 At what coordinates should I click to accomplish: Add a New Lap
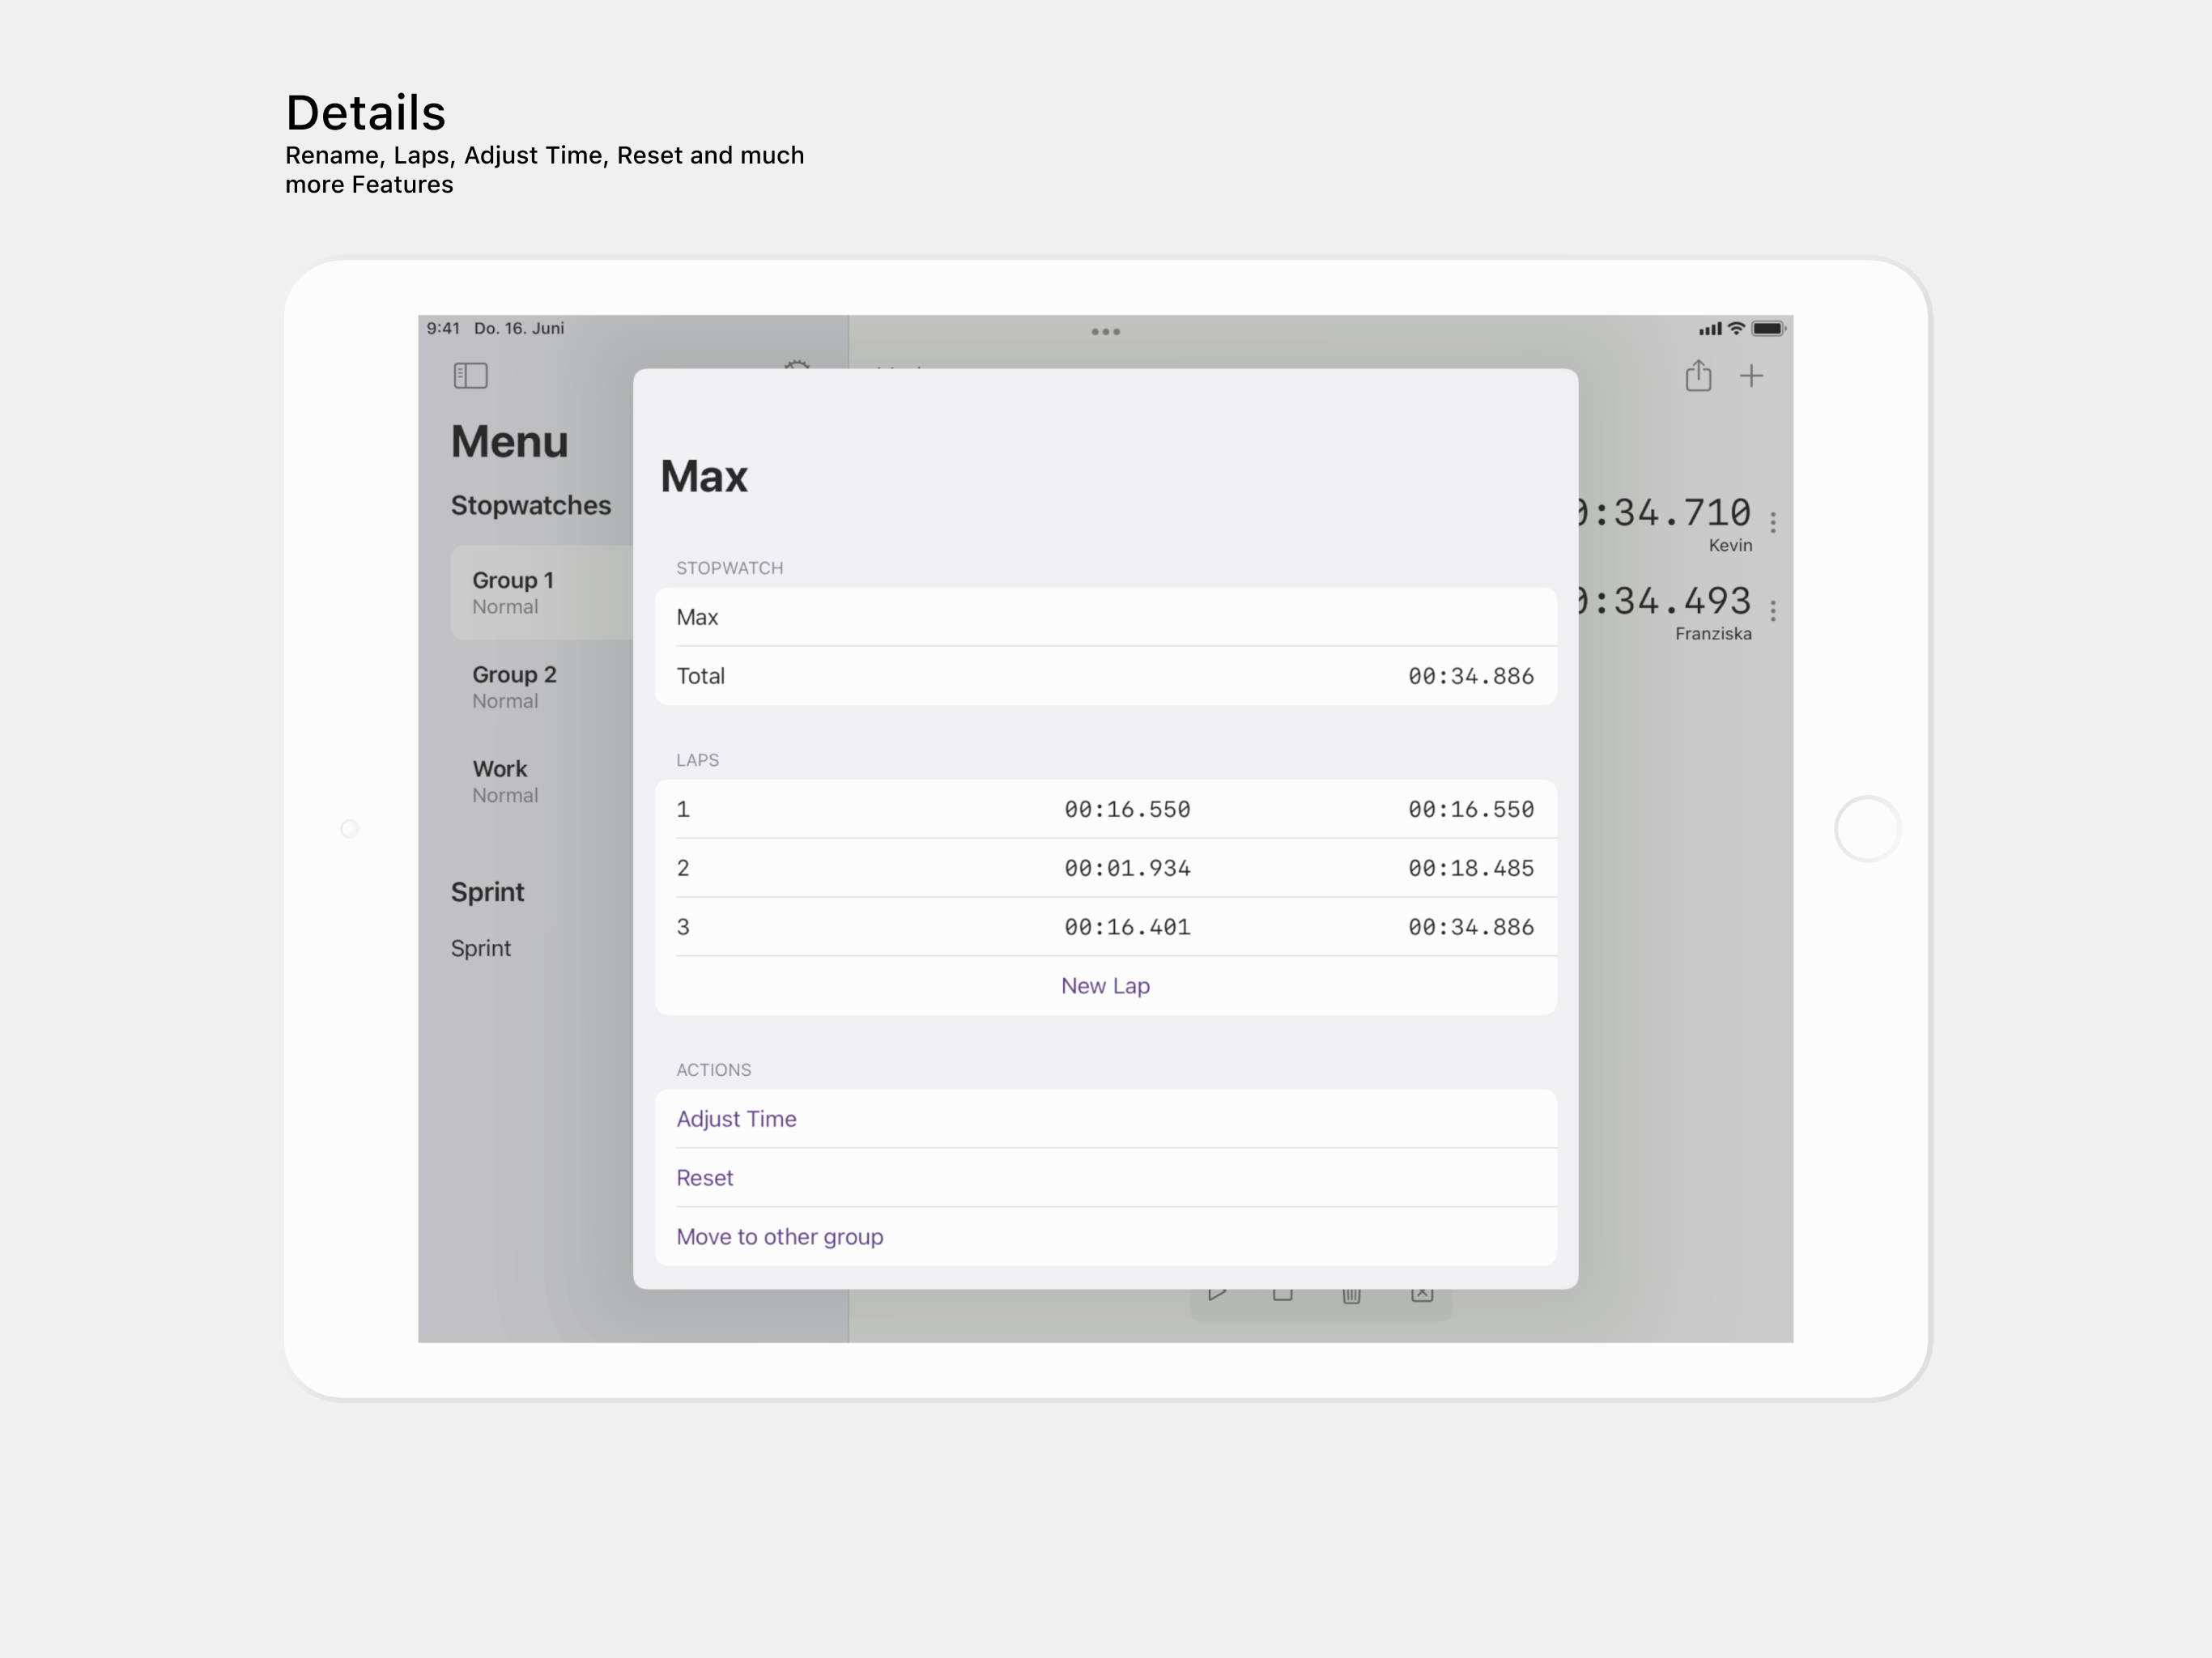click(x=1105, y=986)
